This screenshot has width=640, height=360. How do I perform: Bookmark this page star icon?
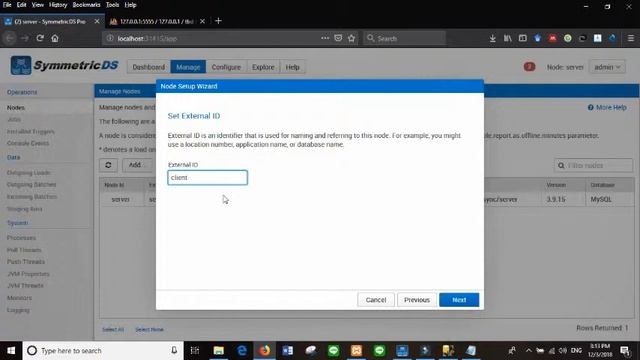[x=351, y=38]
